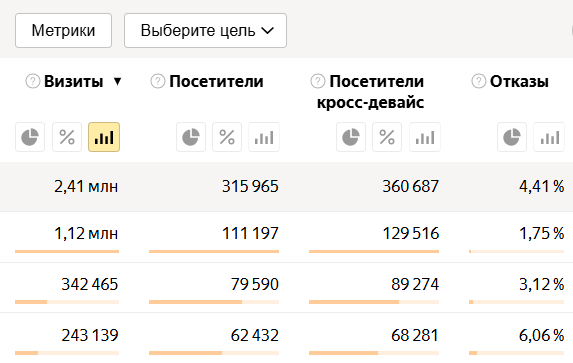Toggle percent view for Визиты column
573x363 pixels.
click(x=67, y=137)
